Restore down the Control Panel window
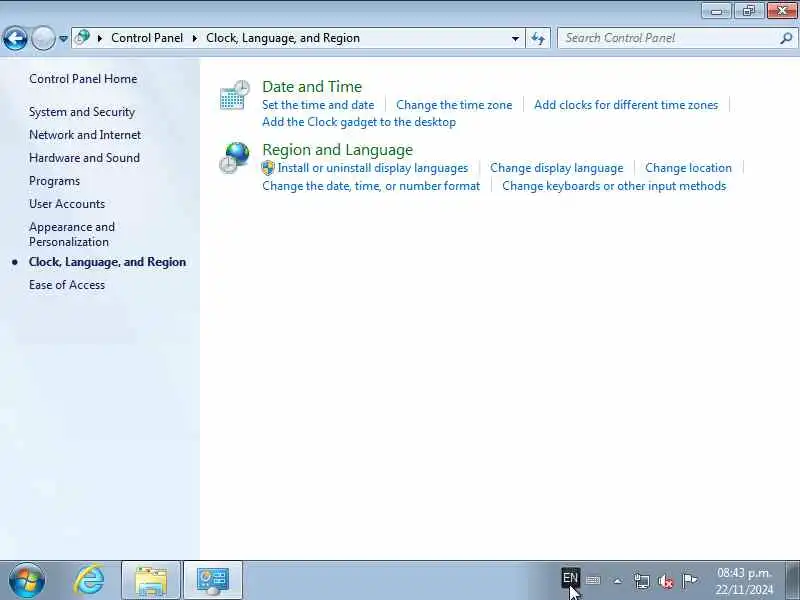 pos(748,11)
